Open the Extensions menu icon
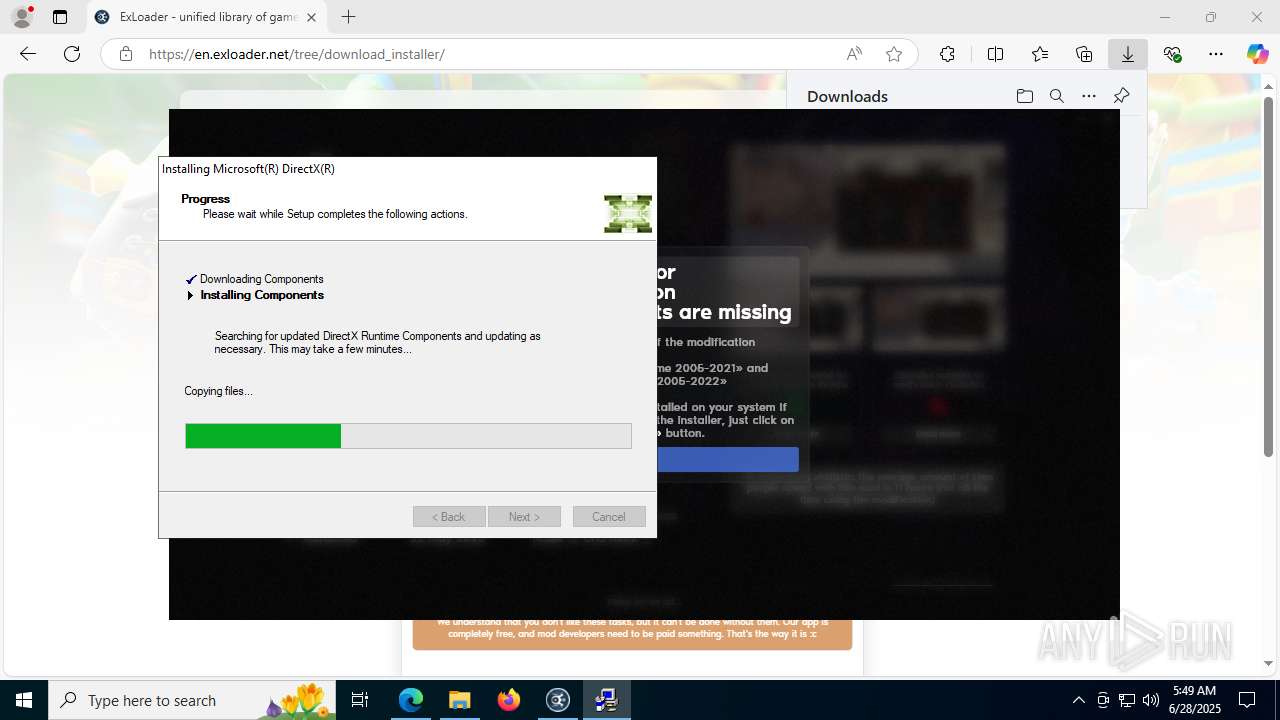This screenshot has height=720, width=1280. [x=947, y=54]
